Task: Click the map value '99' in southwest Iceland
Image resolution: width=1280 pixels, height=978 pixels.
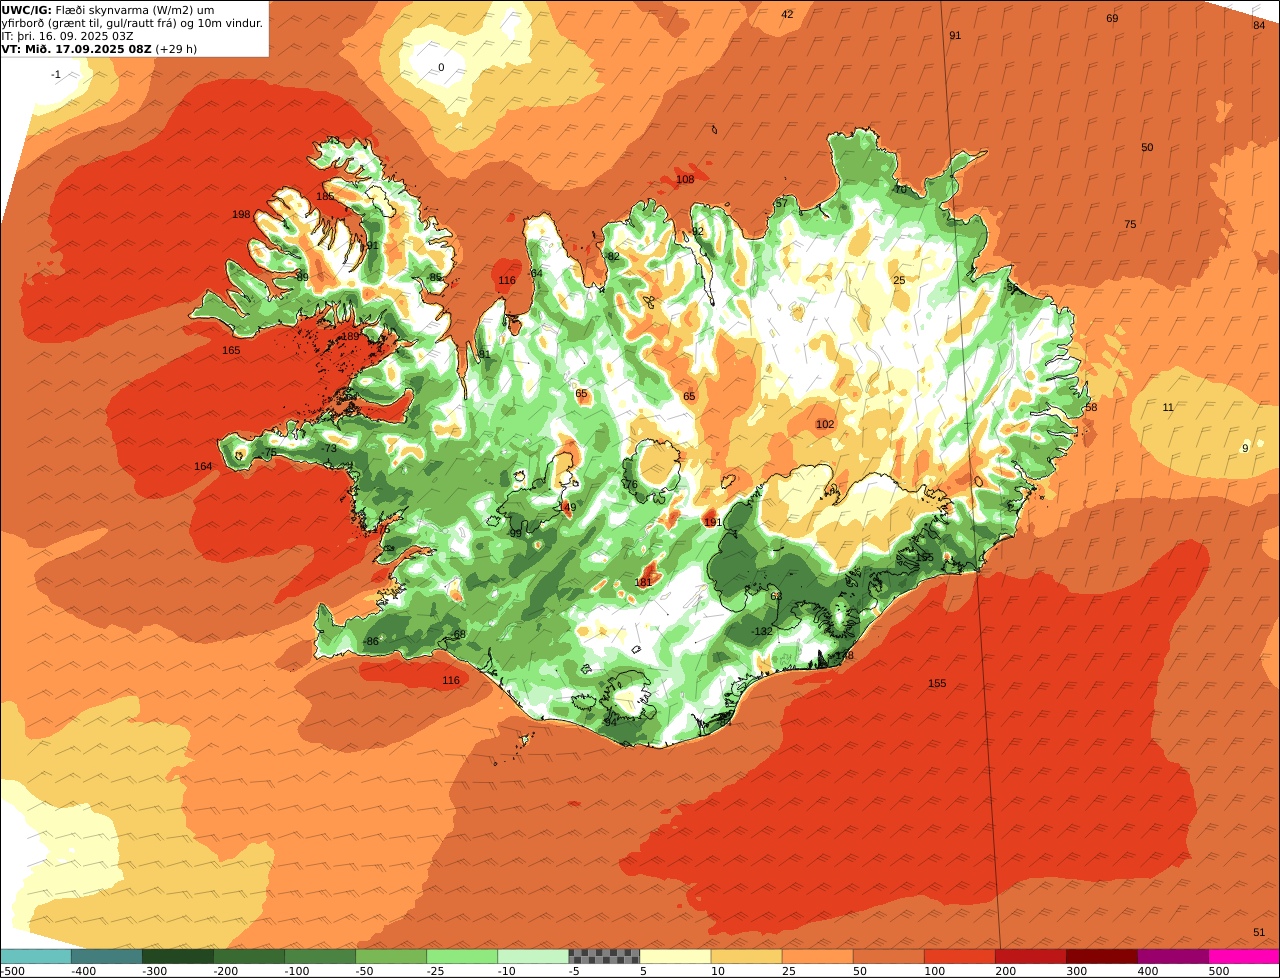Action: [515, 534]
